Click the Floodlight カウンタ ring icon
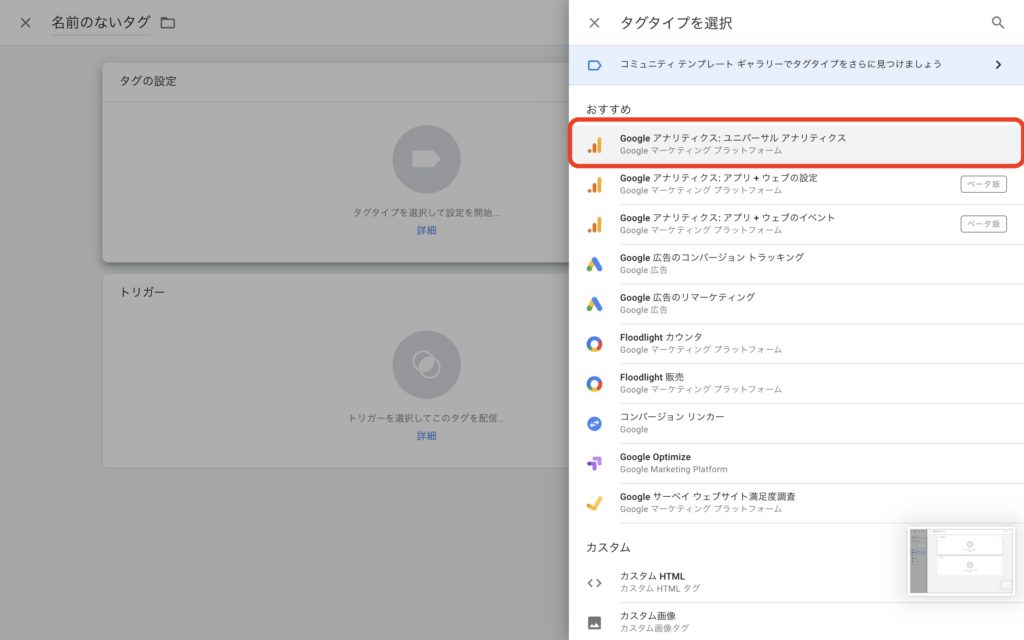This screenshot has width=1024, height=640. click(594, 344)
